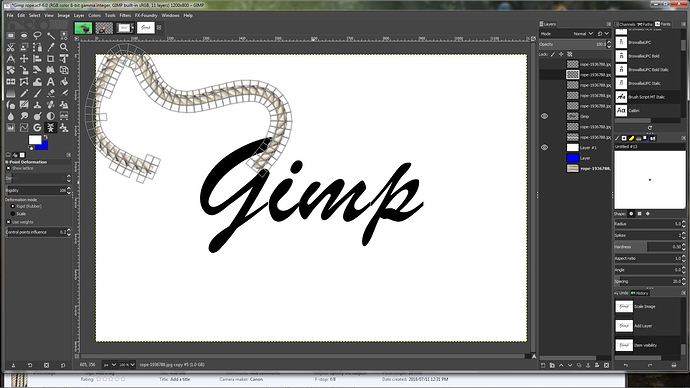Select the Paintbrush tool
690x388 pixels.
[37, 93]
